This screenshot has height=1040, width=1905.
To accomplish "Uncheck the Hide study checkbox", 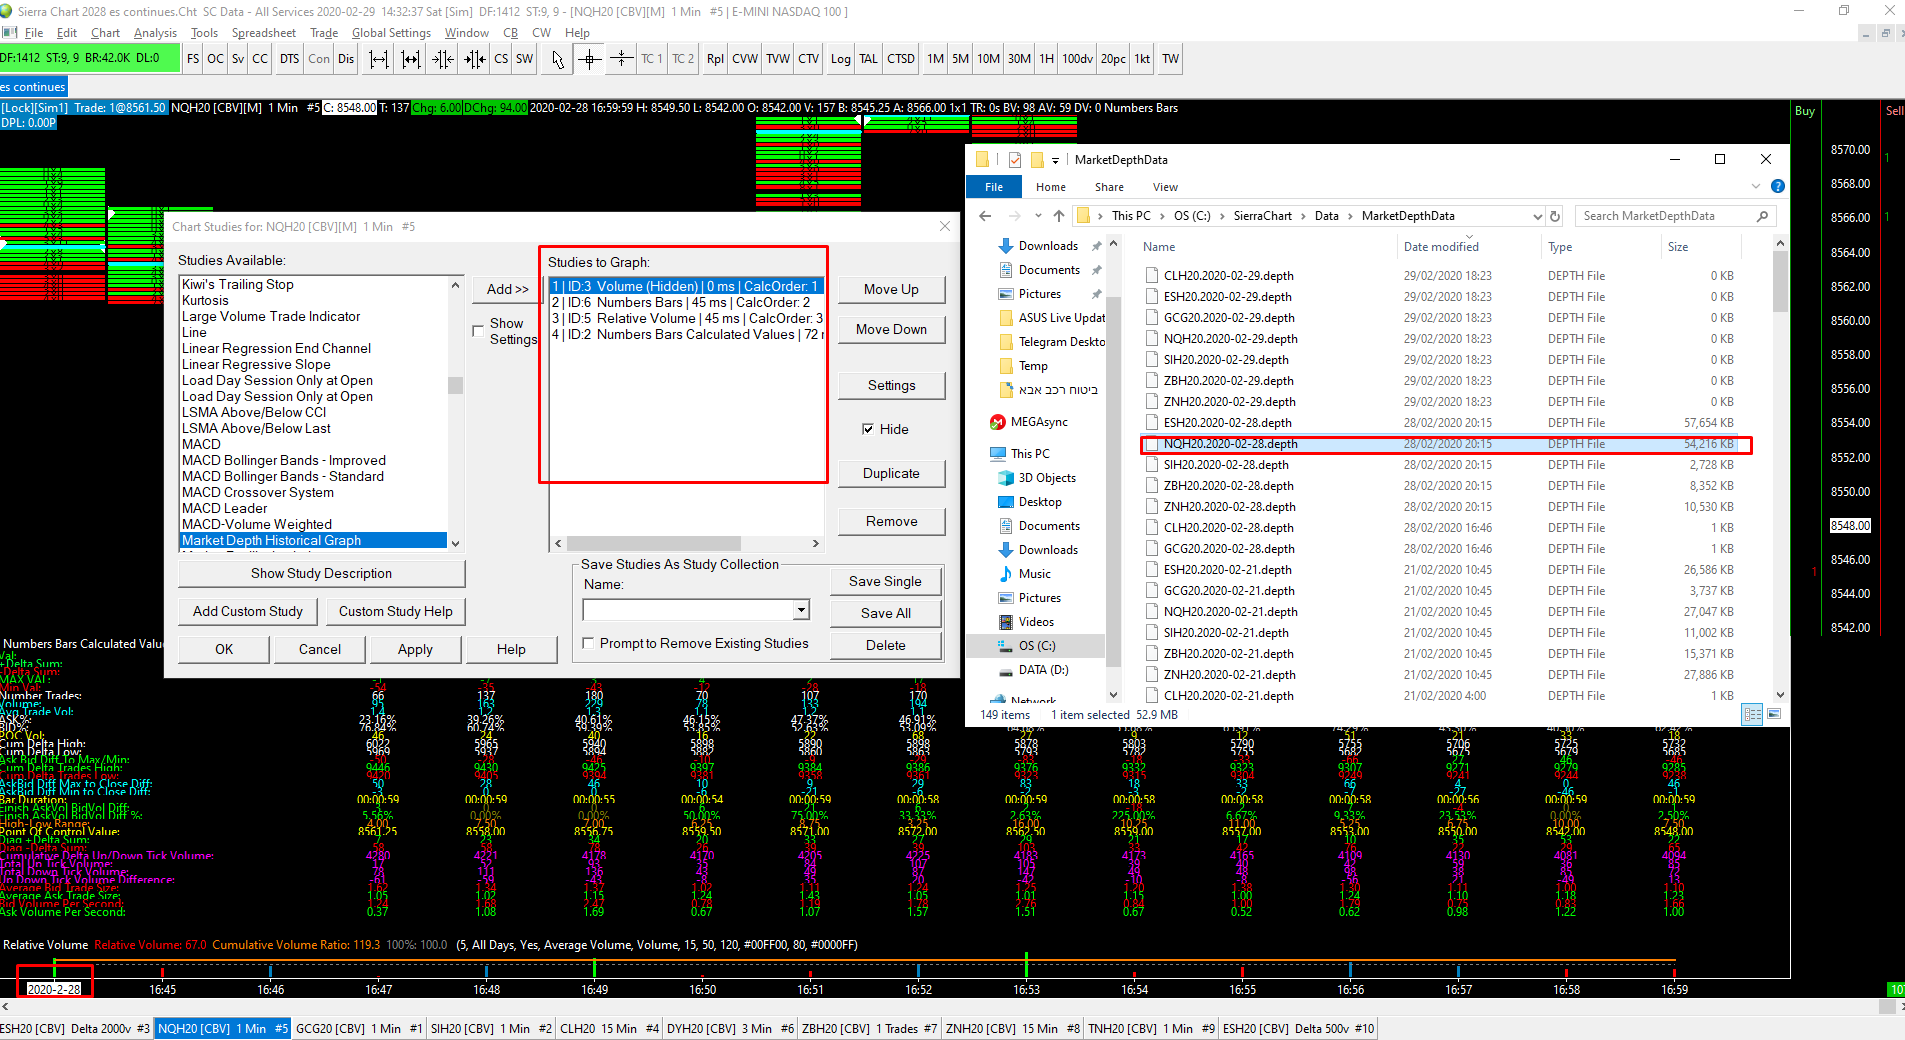I will [868, 429].
